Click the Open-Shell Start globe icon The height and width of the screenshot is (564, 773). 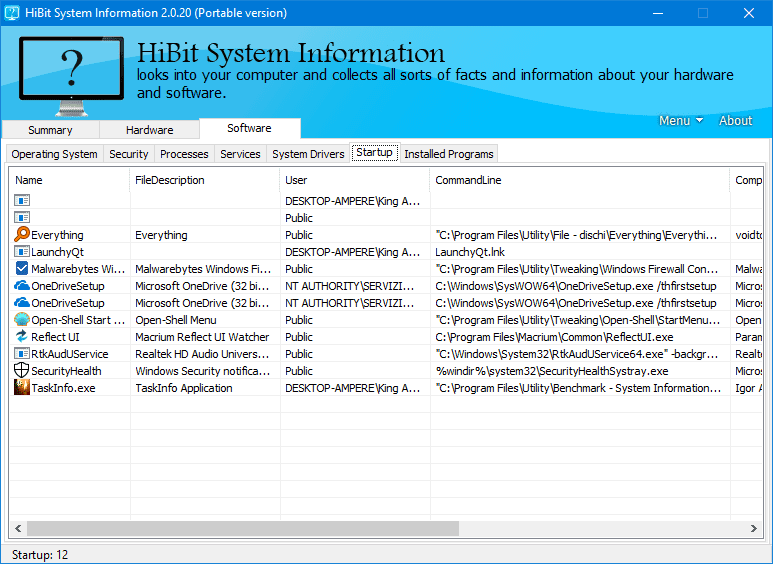[x=22, y=320]
